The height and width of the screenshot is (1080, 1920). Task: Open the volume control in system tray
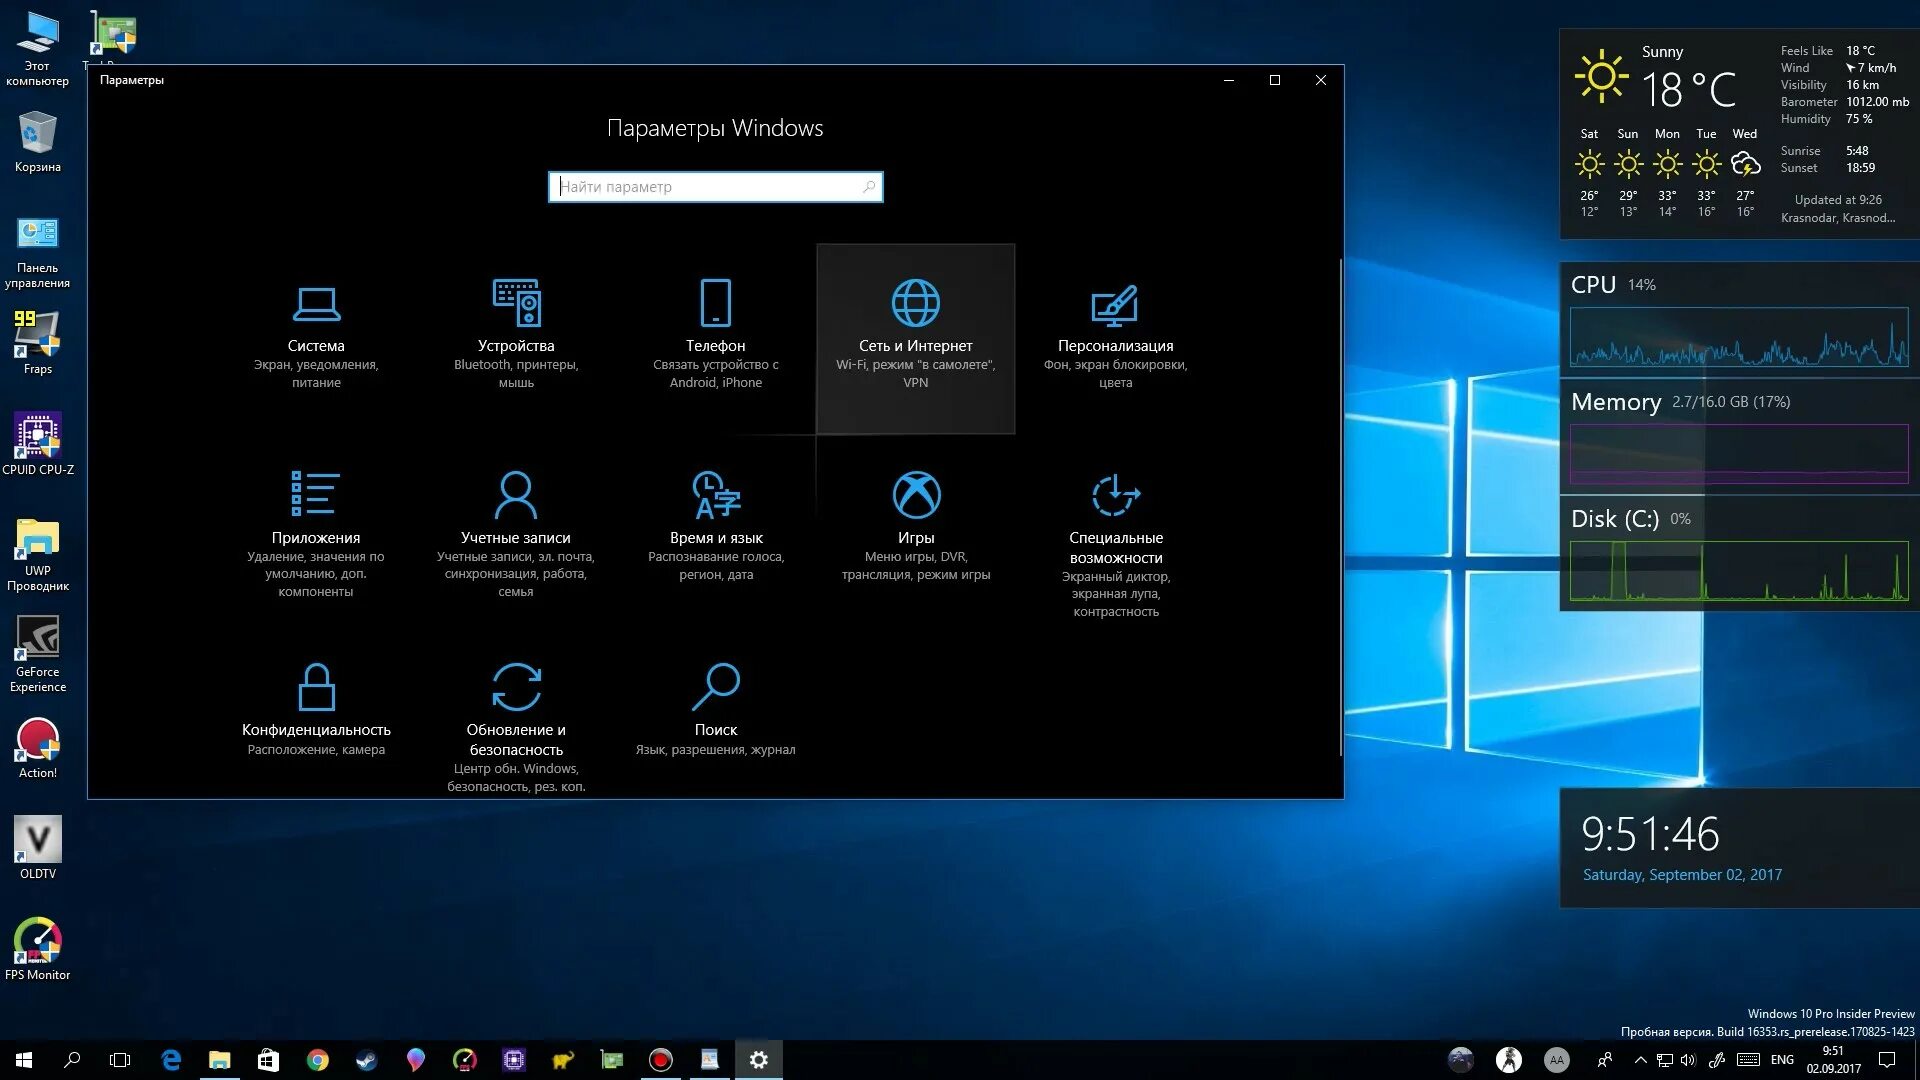tap(1688, 1060)
